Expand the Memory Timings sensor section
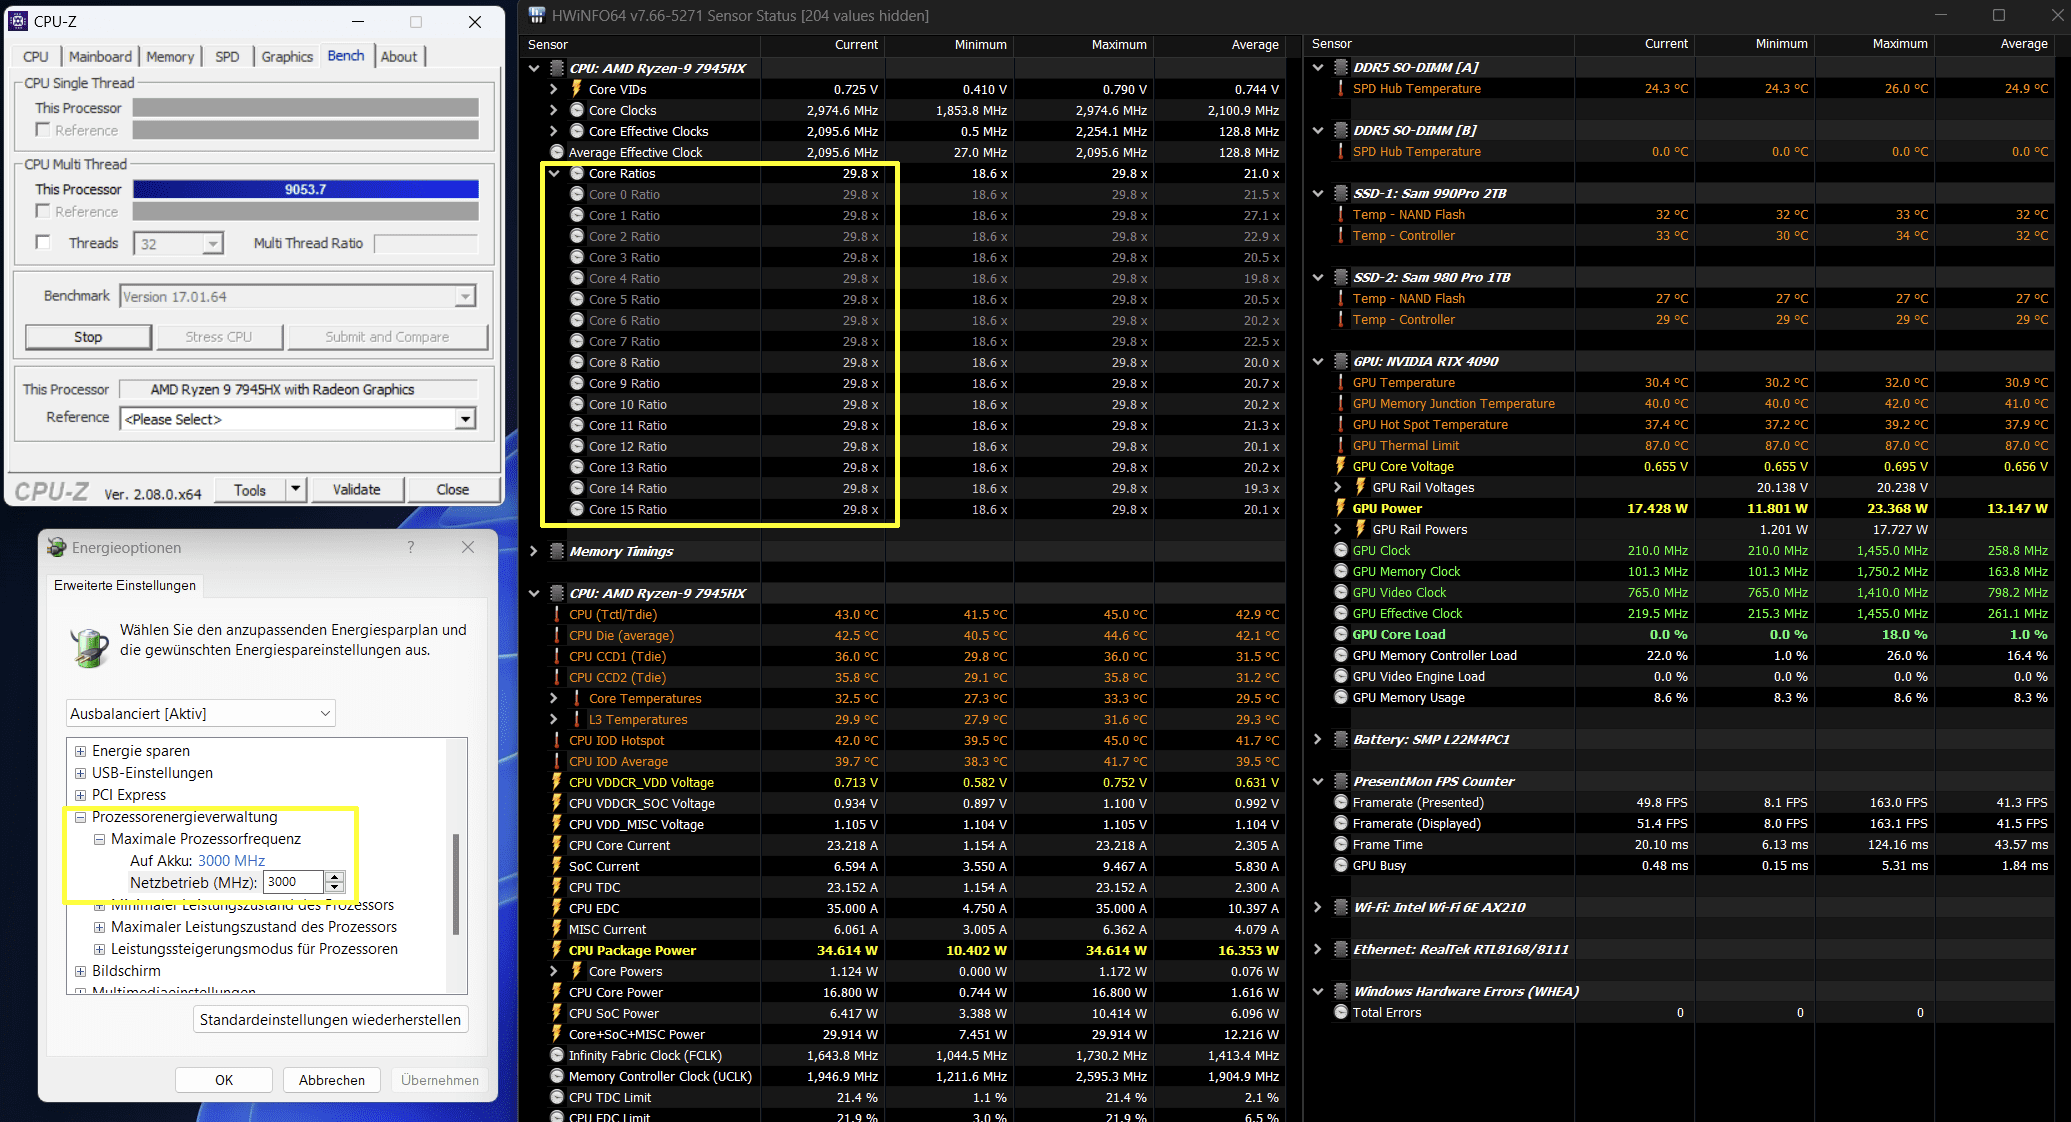Image resolution: width=2071 pixels, height=1122 pixels. (x=534, y=551)
